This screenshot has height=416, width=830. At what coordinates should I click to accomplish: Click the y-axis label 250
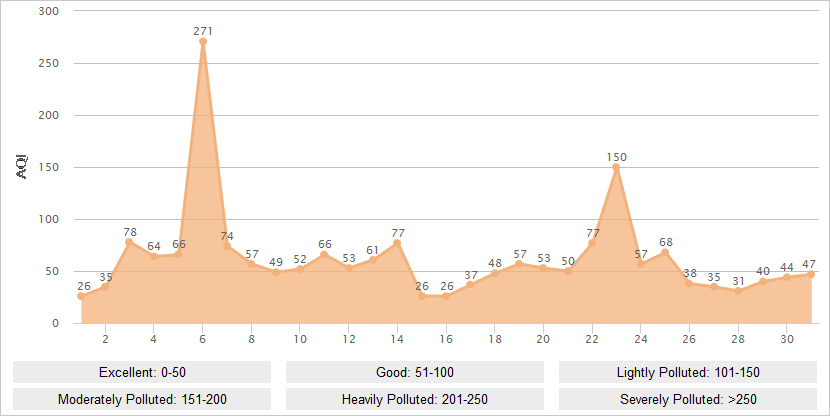pyautogui.click(x=49, y=63)
